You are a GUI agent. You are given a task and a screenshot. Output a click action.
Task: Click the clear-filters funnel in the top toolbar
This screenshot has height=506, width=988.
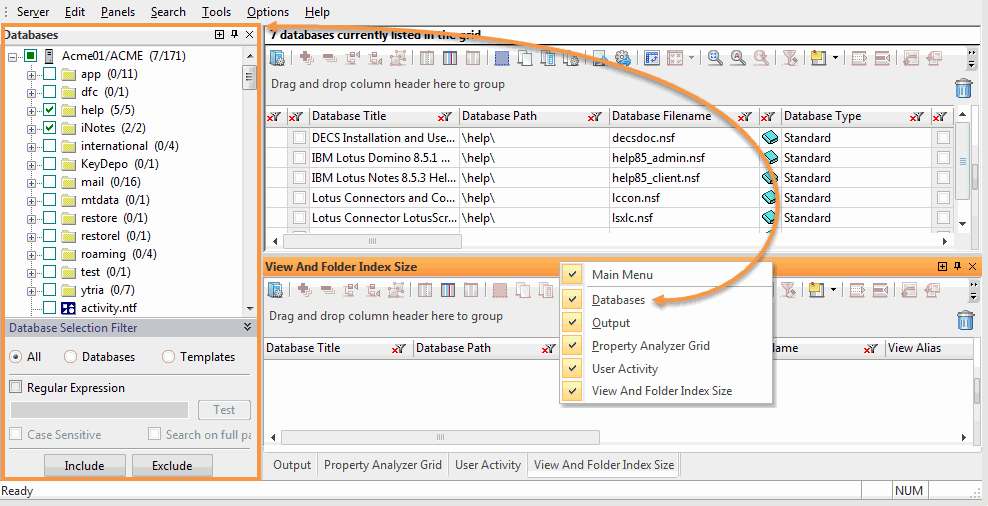[x=789, y=58]
